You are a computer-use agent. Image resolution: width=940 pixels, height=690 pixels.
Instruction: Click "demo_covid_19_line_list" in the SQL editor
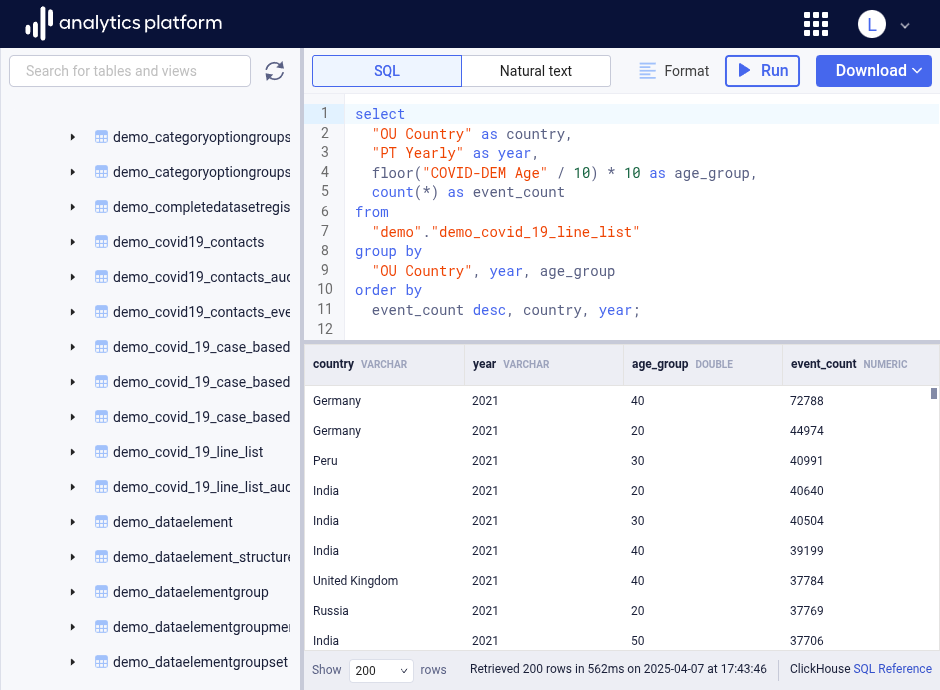click(535, 232)
